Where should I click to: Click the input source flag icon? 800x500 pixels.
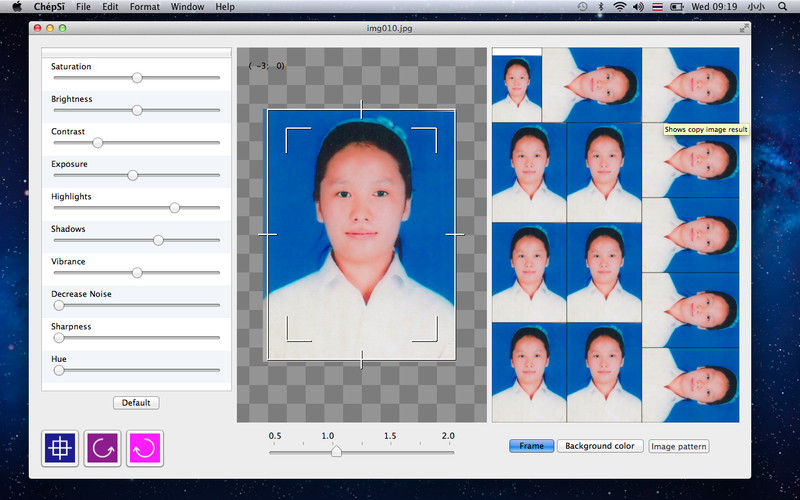tap(657, 7)
